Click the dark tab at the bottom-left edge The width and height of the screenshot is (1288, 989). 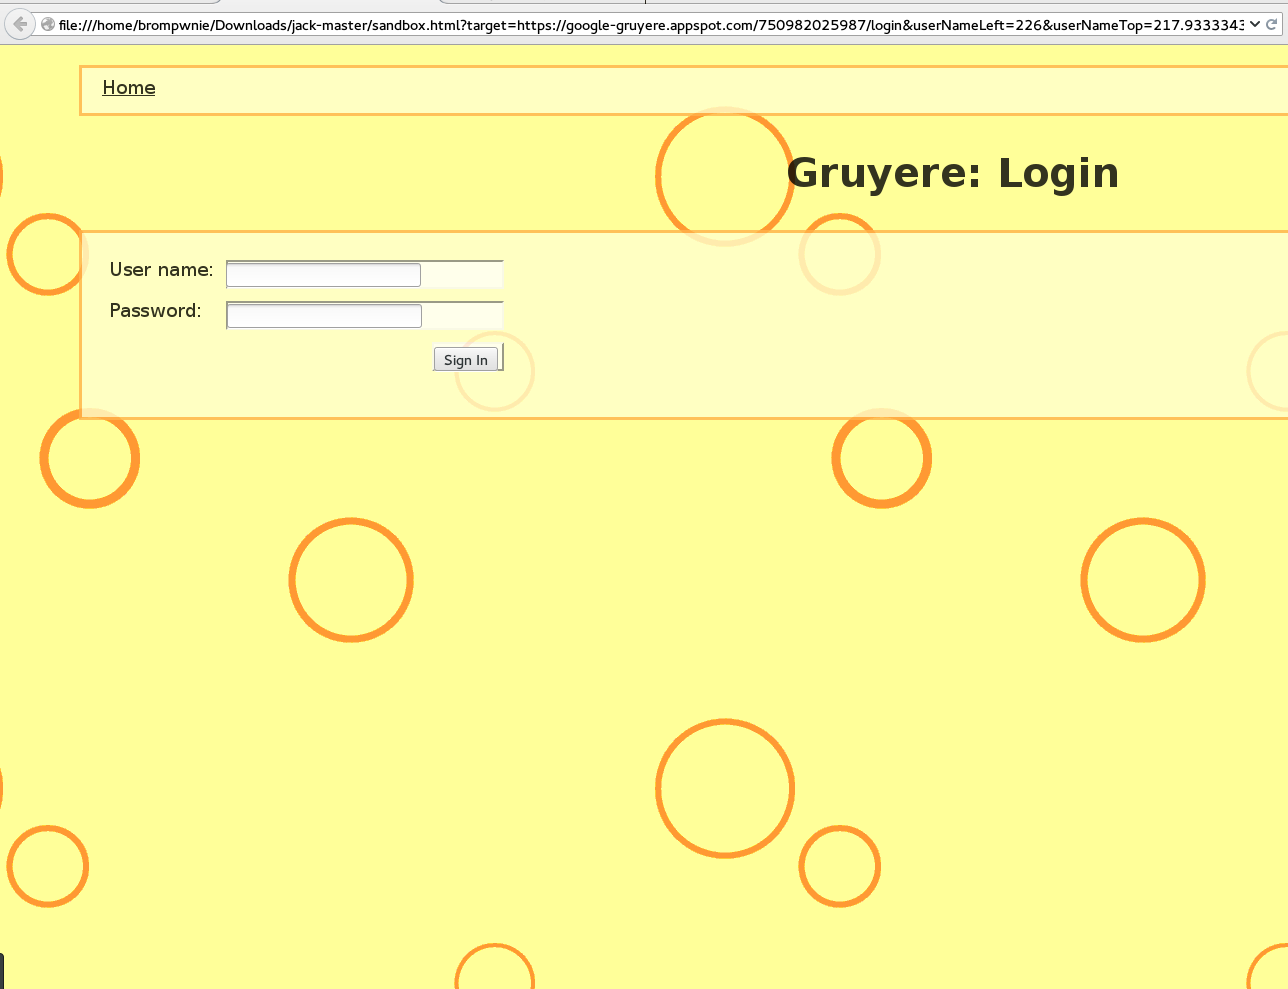tap(2, 971)
